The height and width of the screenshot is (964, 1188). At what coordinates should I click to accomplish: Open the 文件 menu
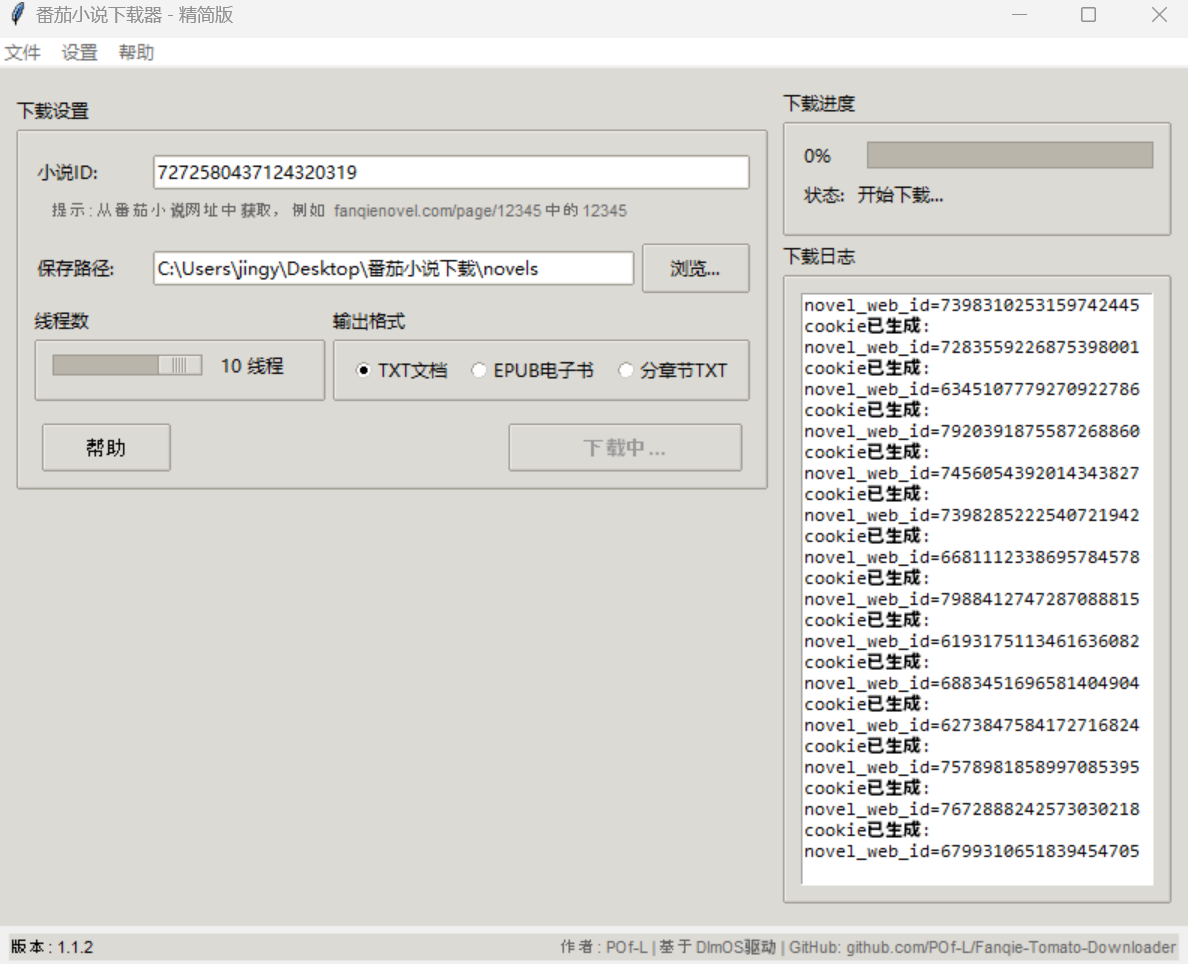point(22,52)
